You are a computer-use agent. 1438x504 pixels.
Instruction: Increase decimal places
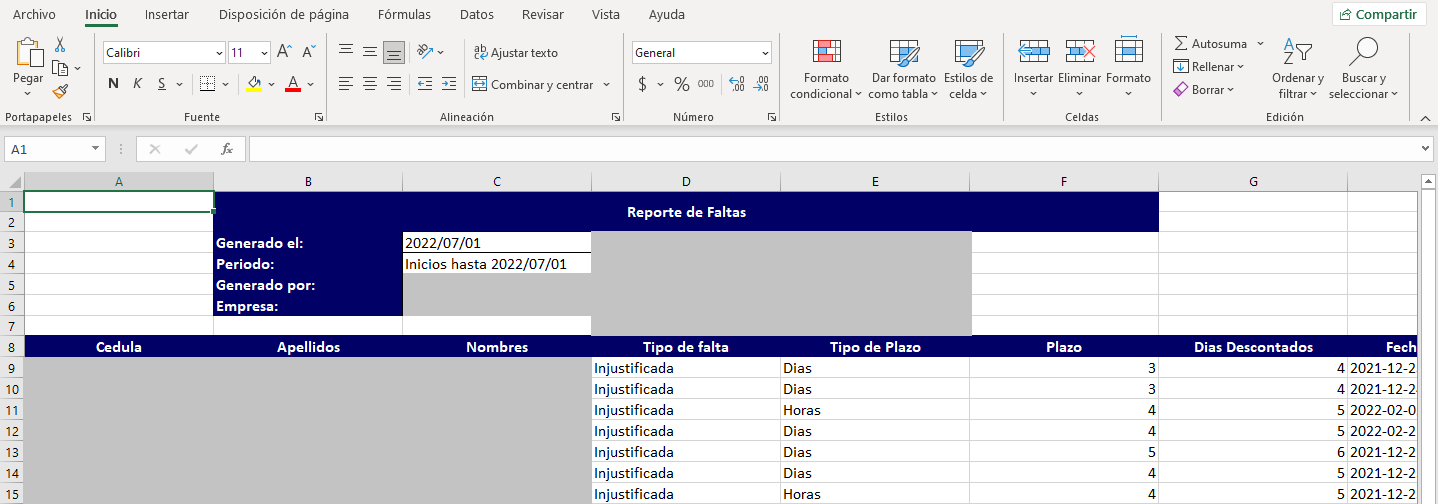737,84
